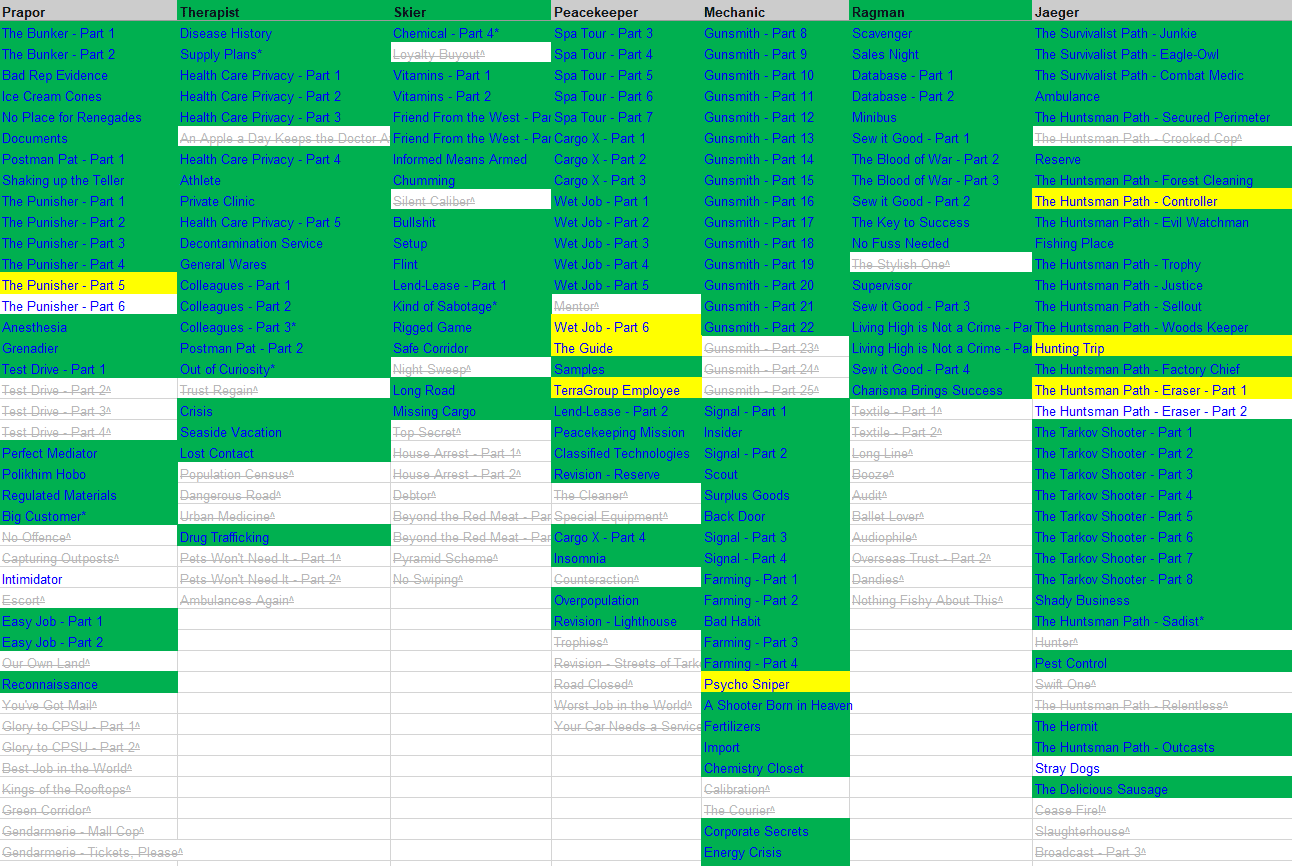1292x866 pixels.
Task: Select the Gunsmith - Part 22 cell
Action: point(776,327)
